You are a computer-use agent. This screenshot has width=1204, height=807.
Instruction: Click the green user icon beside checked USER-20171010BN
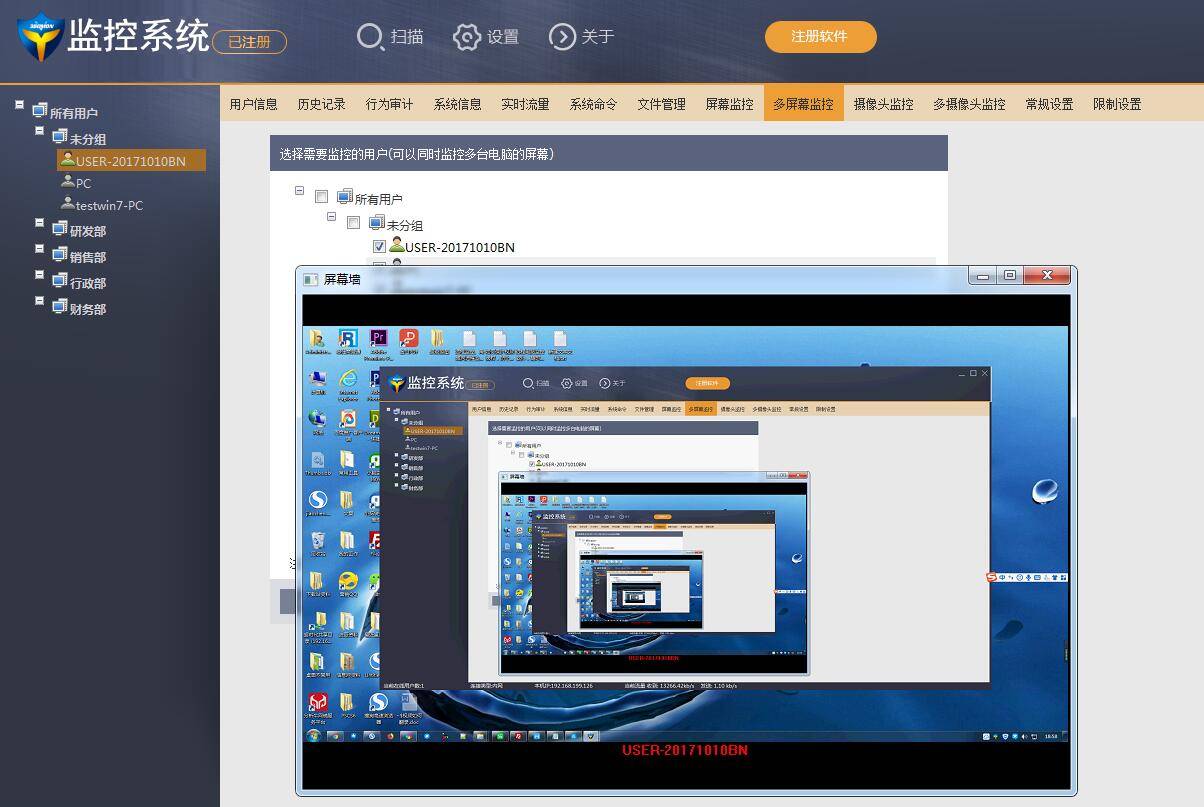pyautogui.click(x=397, y=245)
